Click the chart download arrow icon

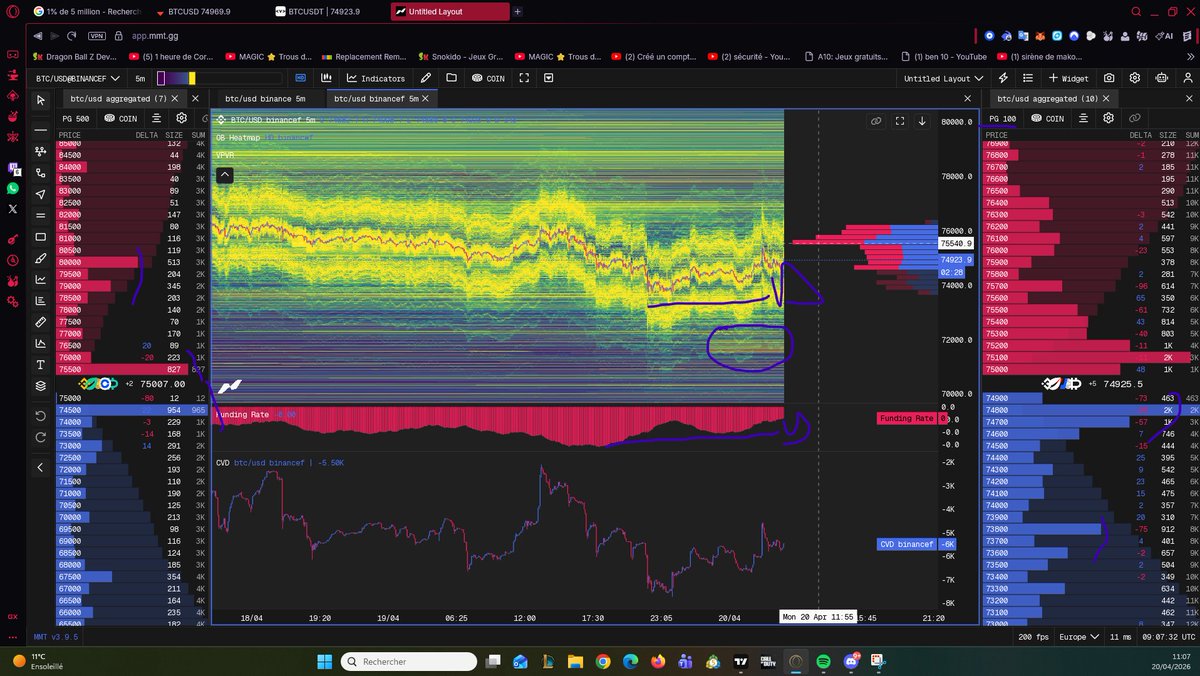[x=922, y=121]
